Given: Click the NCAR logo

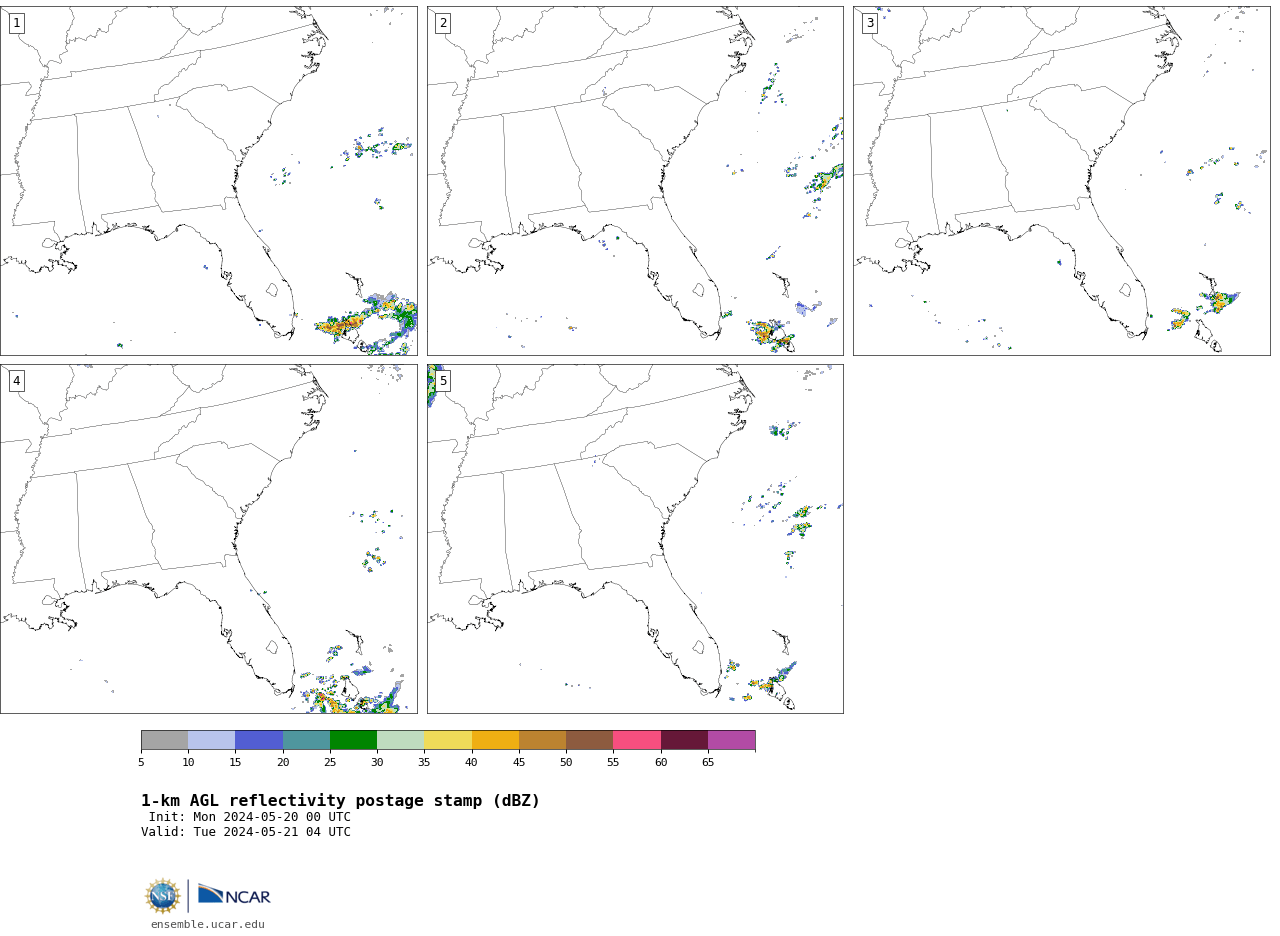Looking at the screenshot, I should [x=234, y=895].
